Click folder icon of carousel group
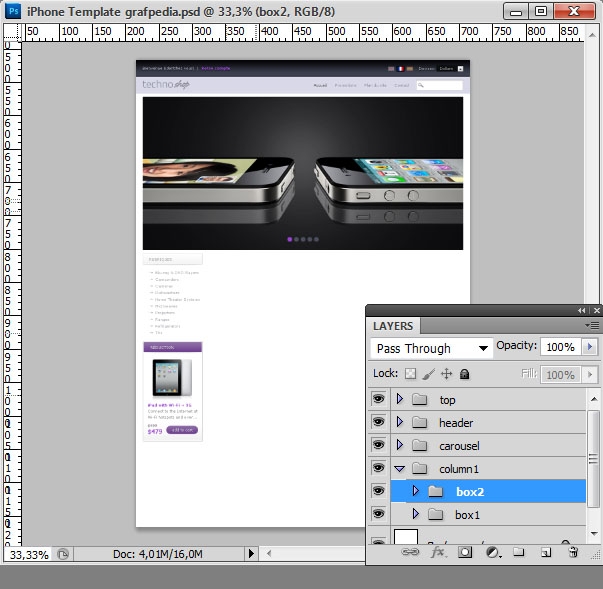The height and width of the screenshot is (589, 603). [x=420, y=446]
